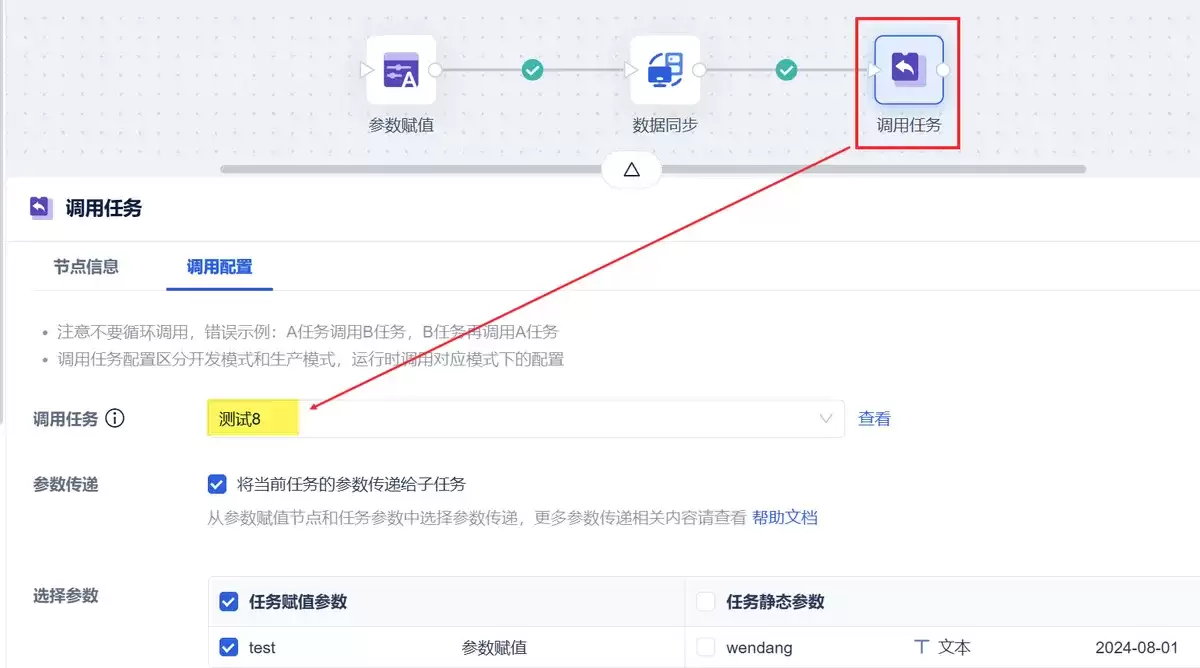Click the info icon next to 调用任务 label
Screen dimensions: 1200x668
[x=115, y=419]
